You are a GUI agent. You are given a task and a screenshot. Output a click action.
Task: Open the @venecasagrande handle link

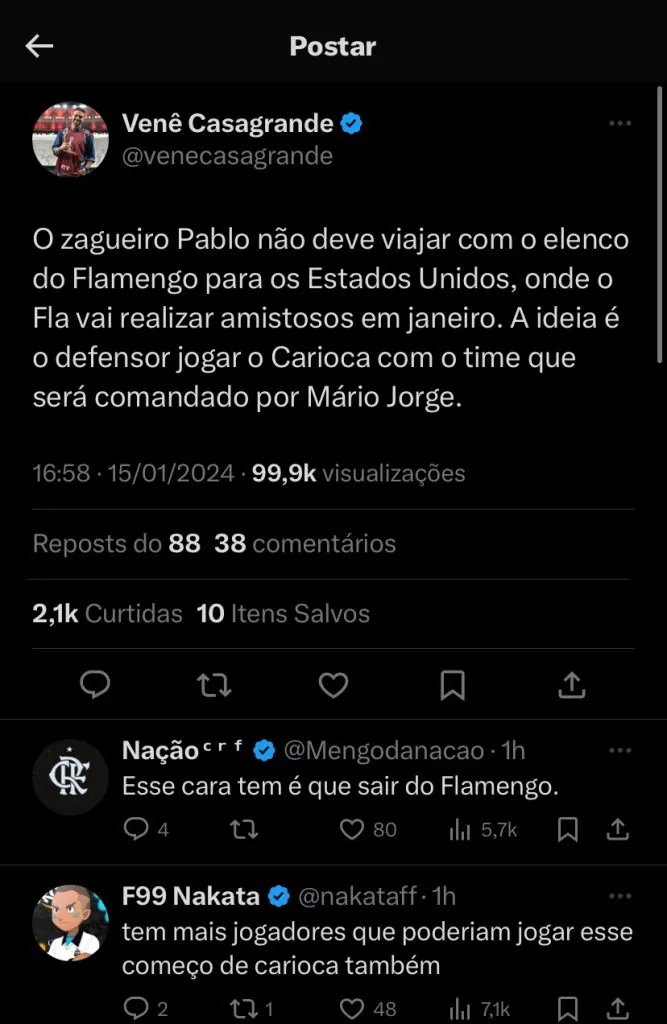point(227,156)
